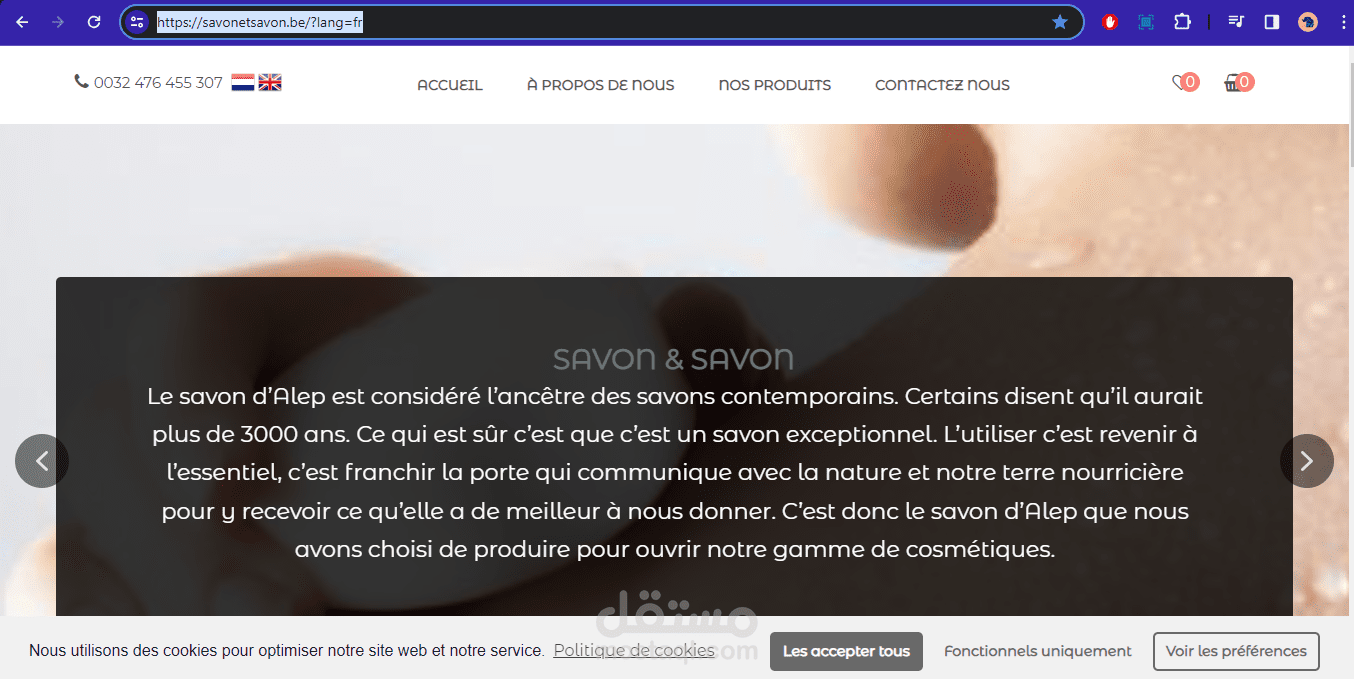Image resolution: width=1354 pixels, height=679 pixels.
Task: Click Les accepter tous cookie button
Action: point(846,651)
